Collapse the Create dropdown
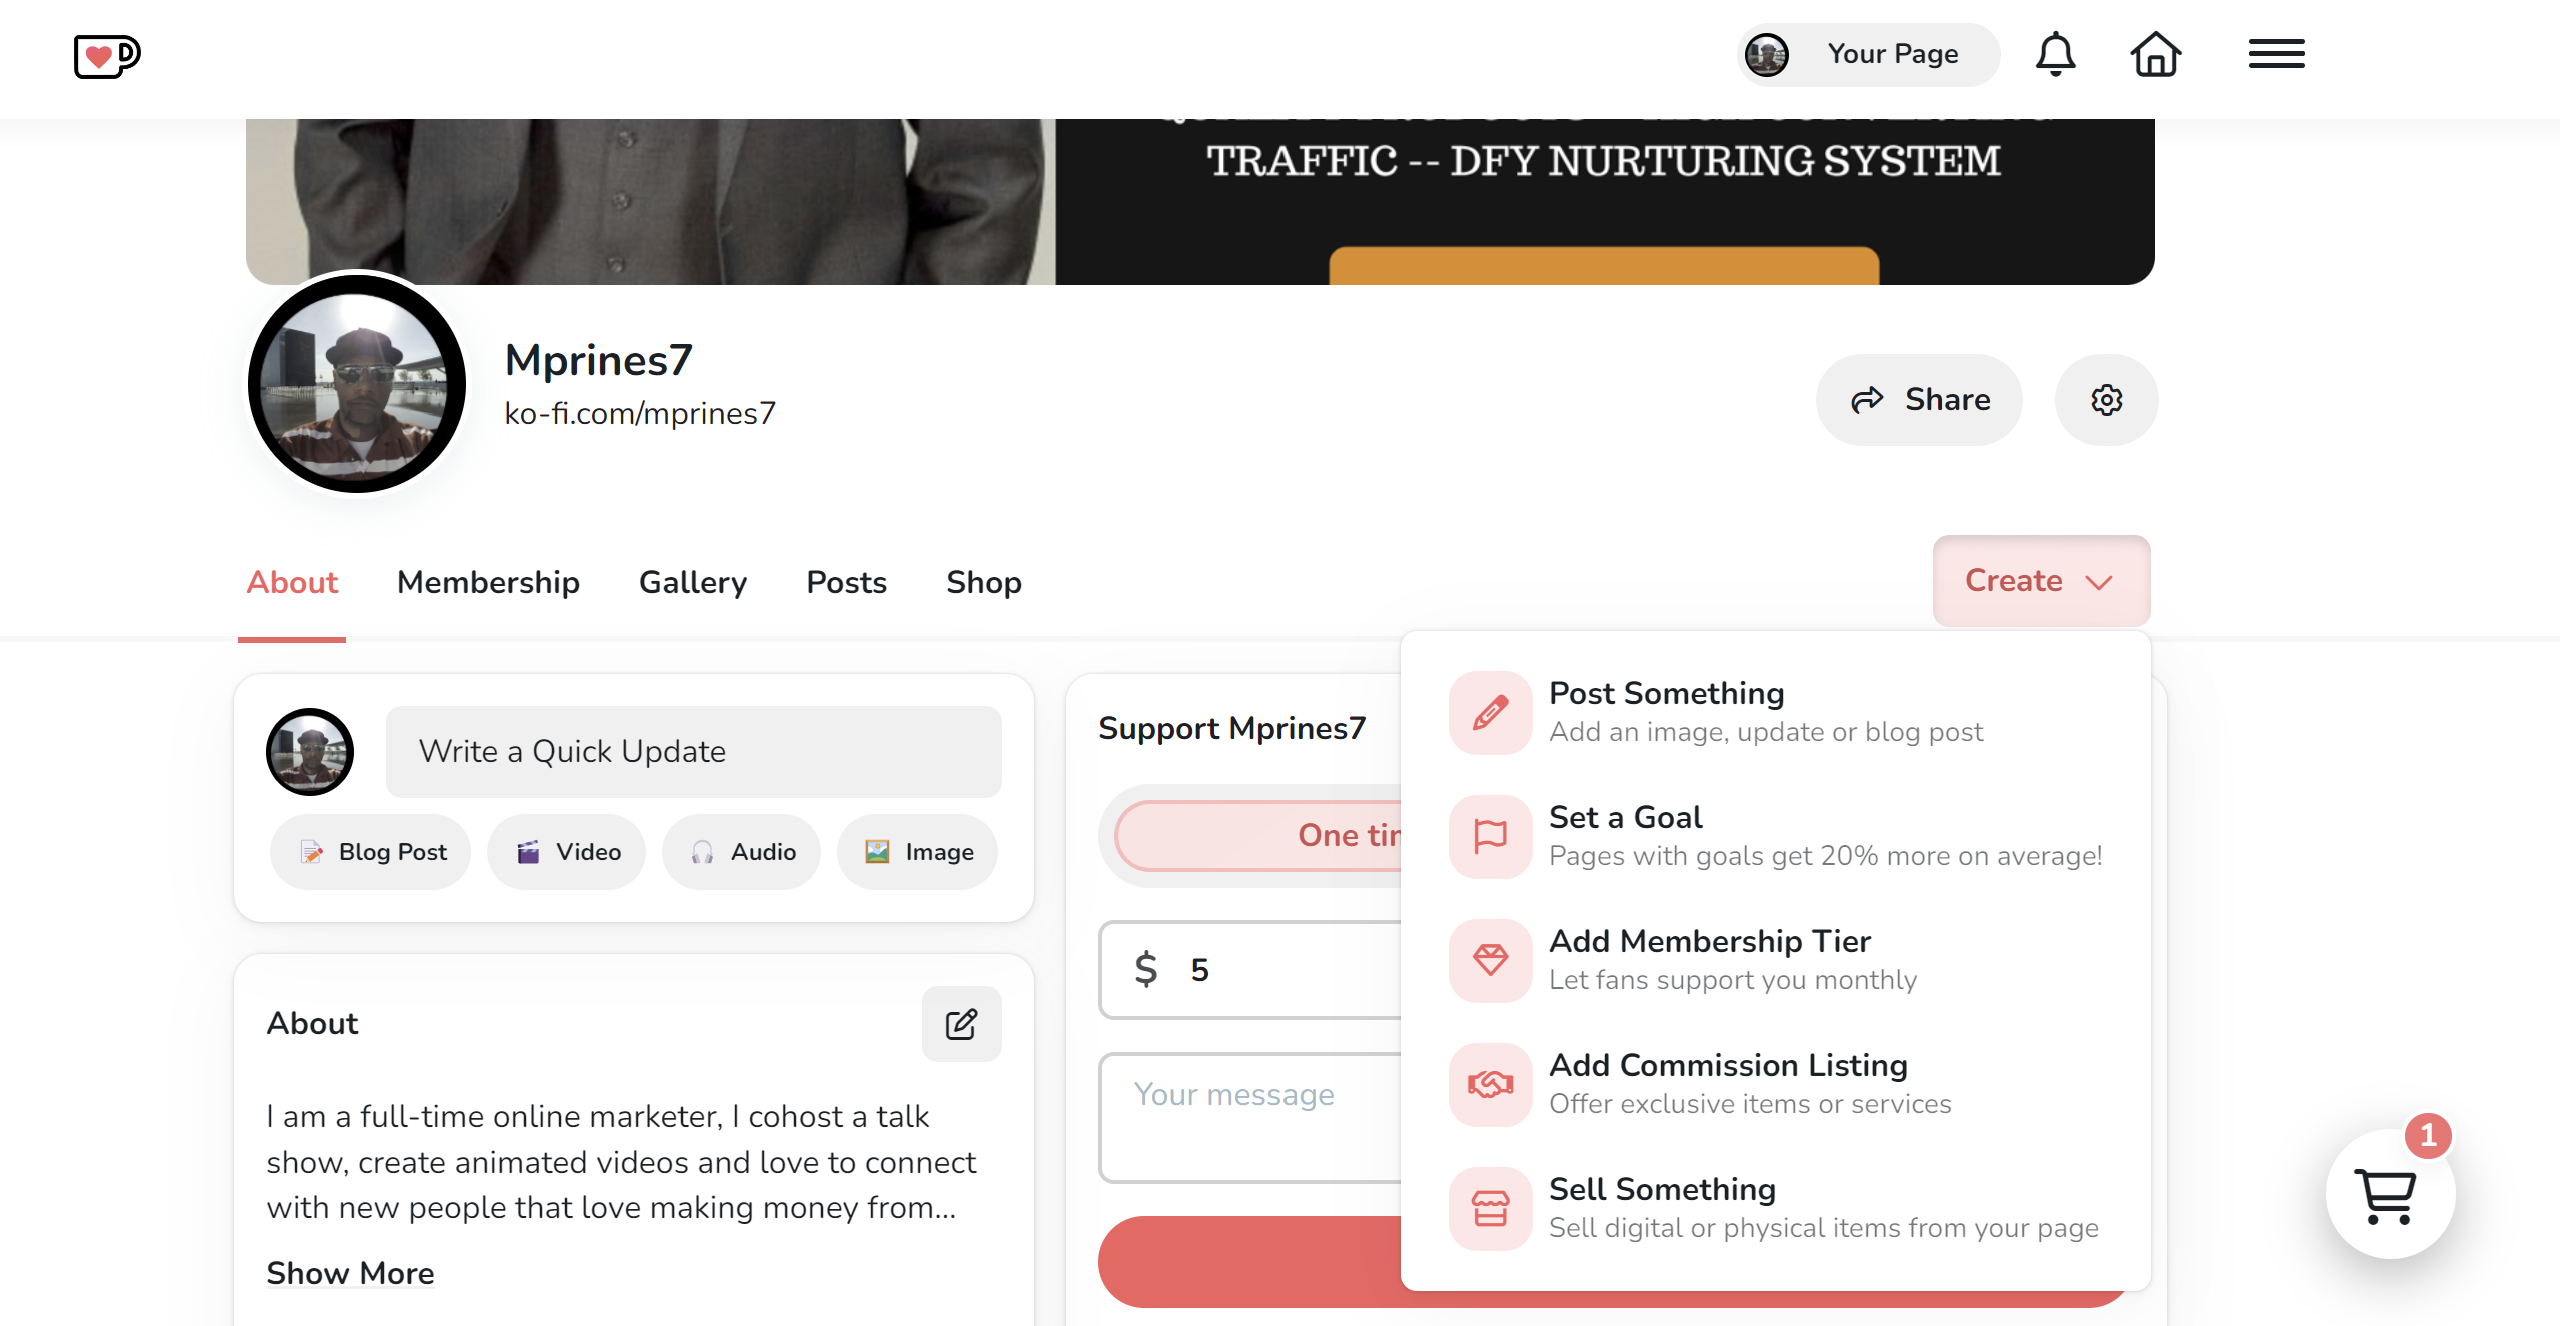2560x1326 pixels. point(2040,581)
